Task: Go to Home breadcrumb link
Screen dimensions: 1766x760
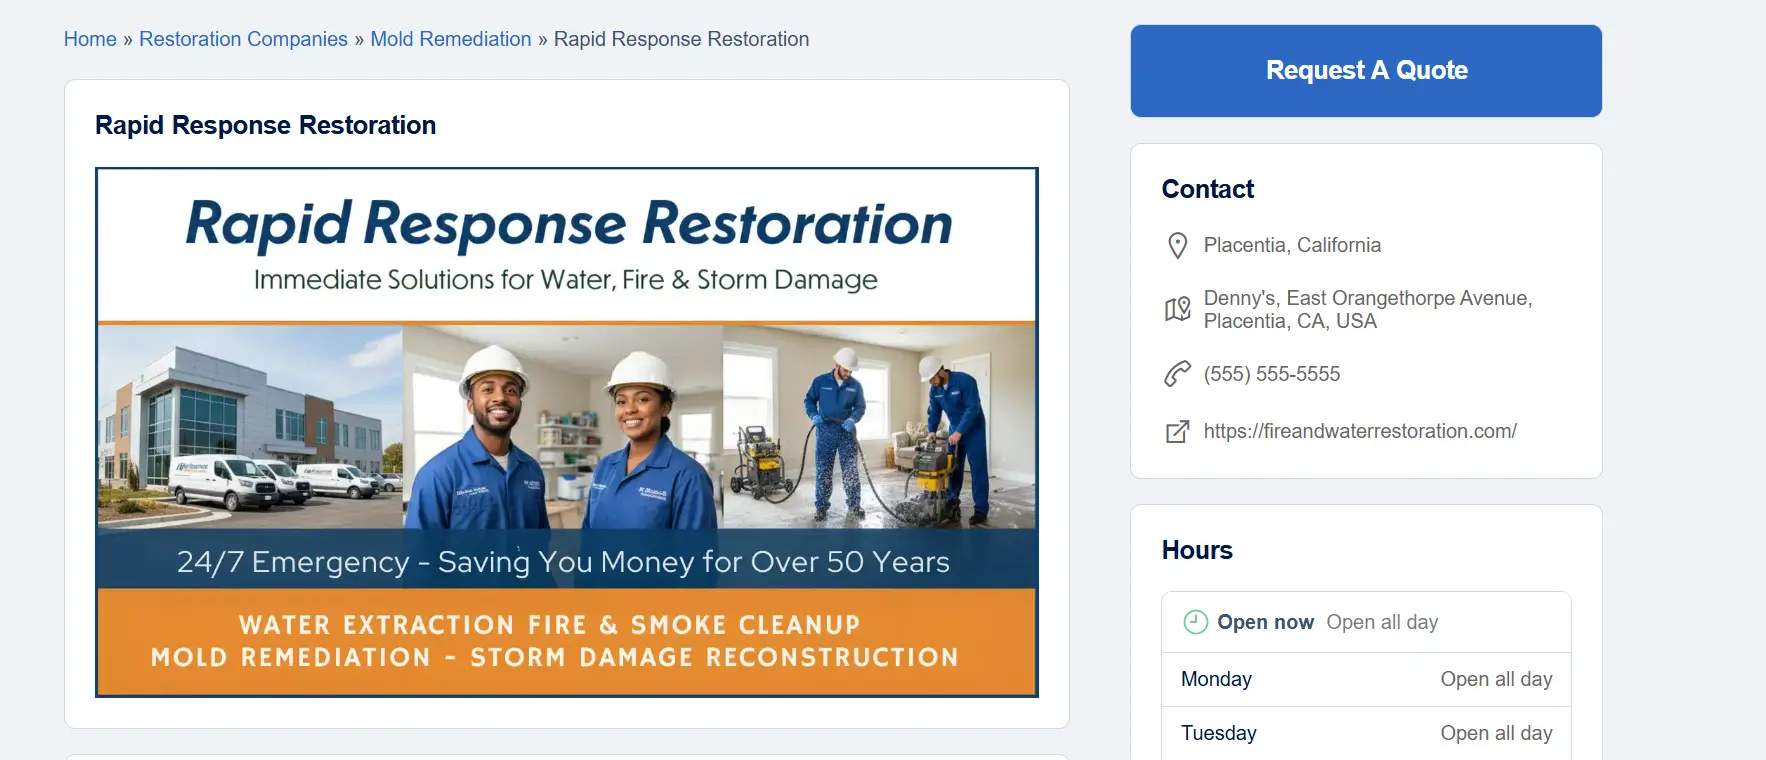Action: [90, 39]
